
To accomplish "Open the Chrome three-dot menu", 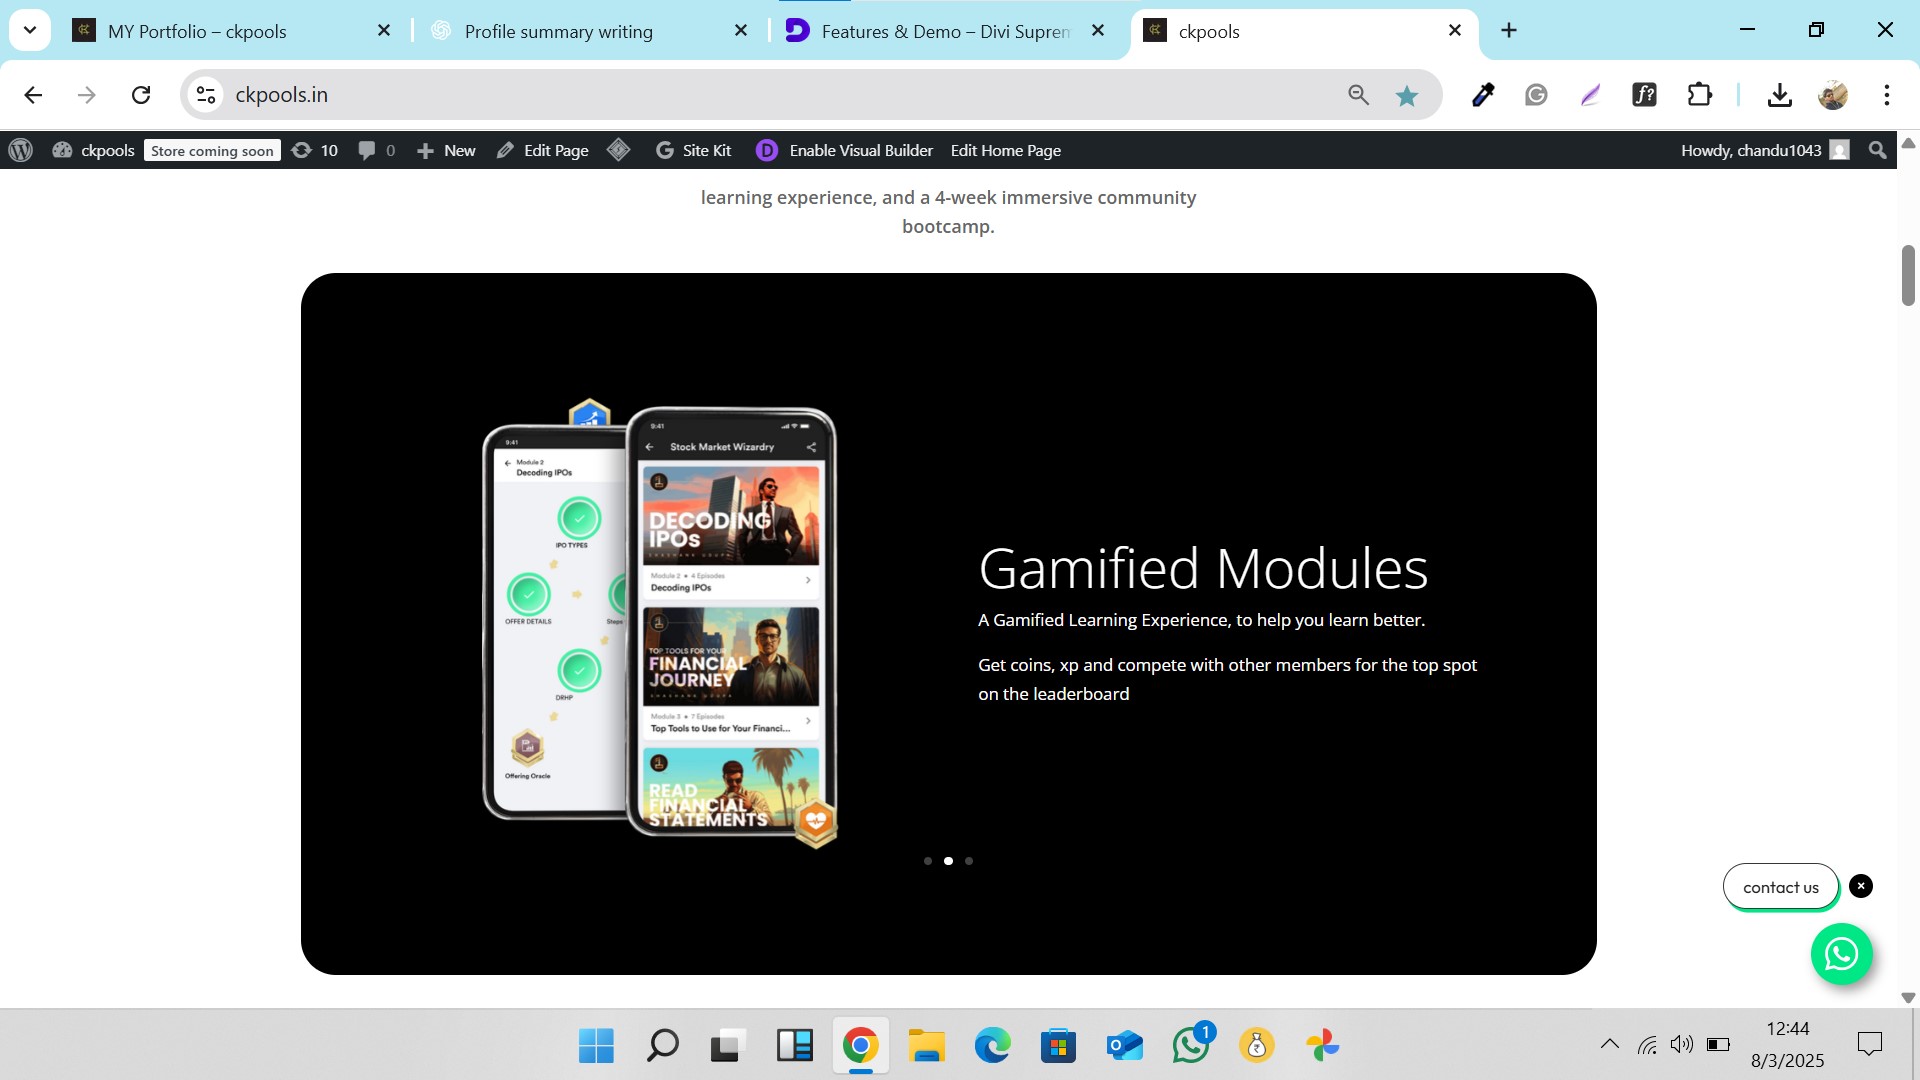I will click(1886, 95).
